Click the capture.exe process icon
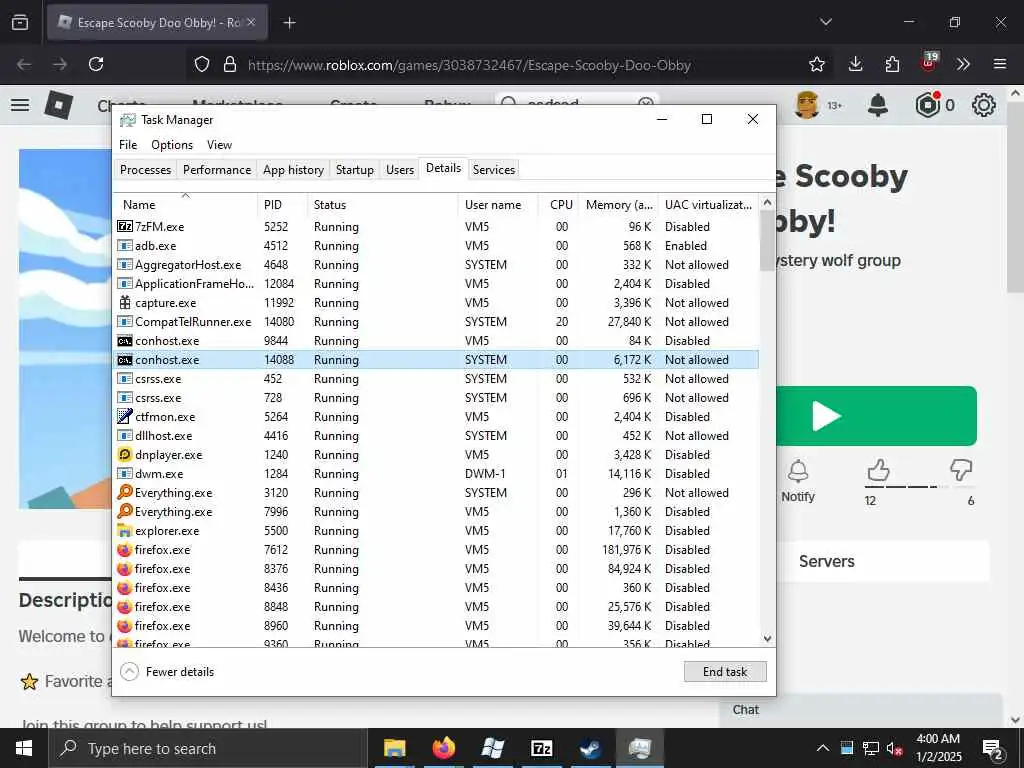Image resolution: width=1024 pixels, height=768 pixels. click(125, 302)
